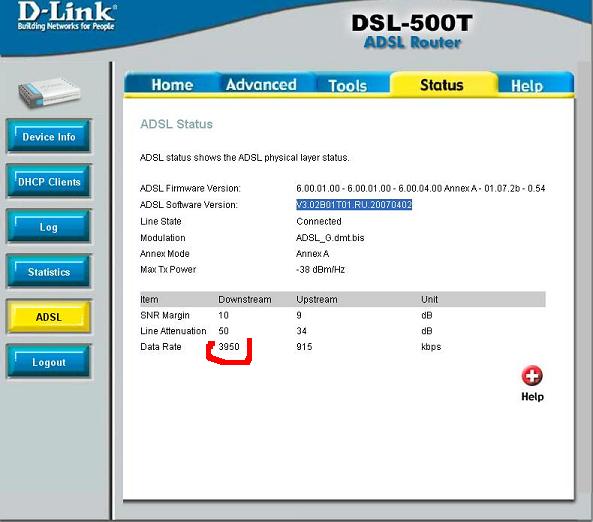Click the Annex Mode value Annex A
The height and width of the screenshot is (522, 593).
[x=312, y=253]
